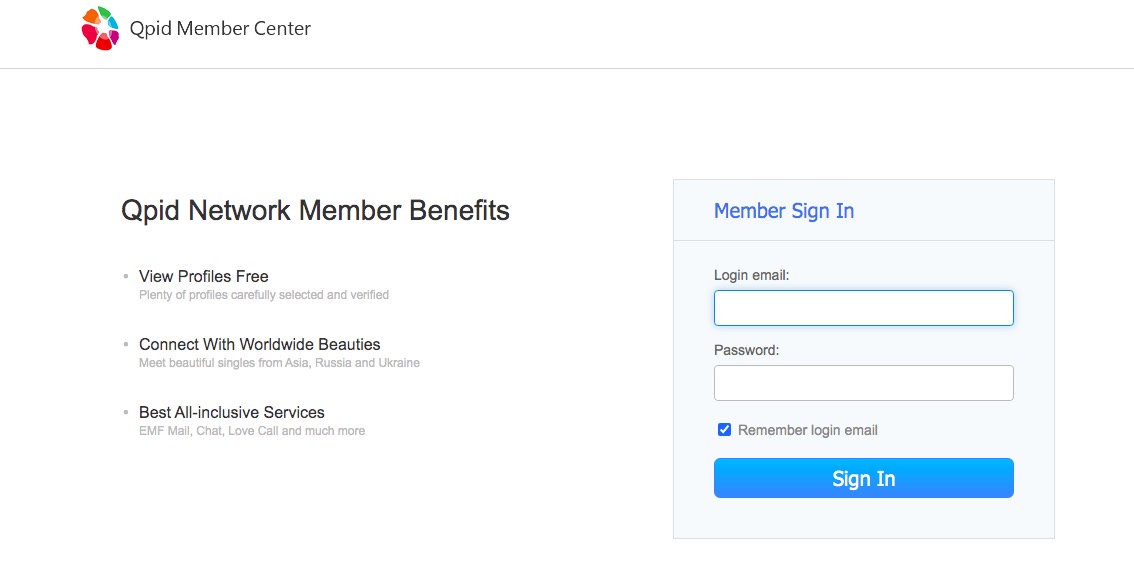Uncheck the Remember login email checkbox
This screenshot has height=583, width=1134.
coord(725,430)
